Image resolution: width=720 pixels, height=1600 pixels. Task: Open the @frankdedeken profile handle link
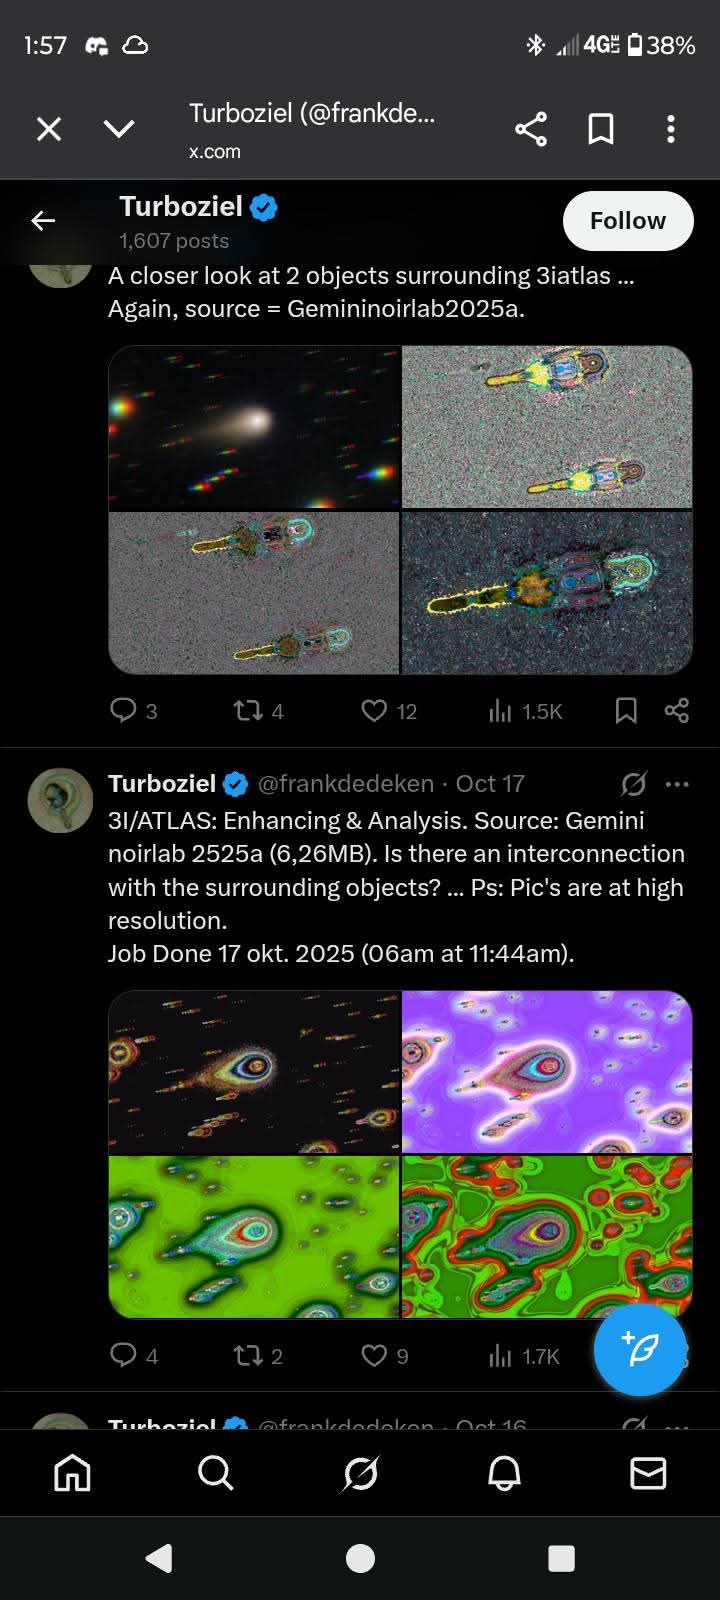click(346, 784)
